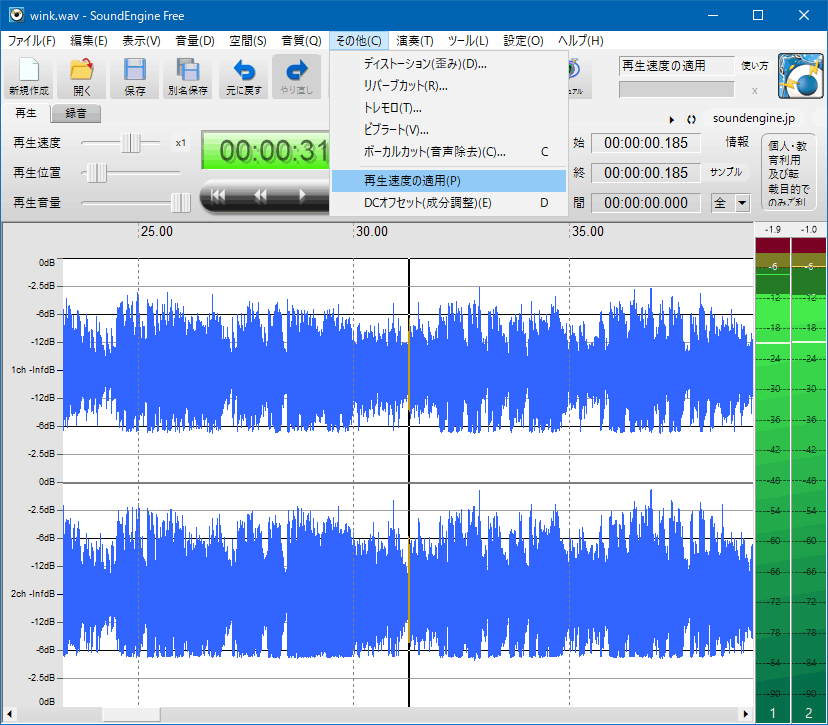Click the サンプル button
828x725 pixels.
(727, 171)
